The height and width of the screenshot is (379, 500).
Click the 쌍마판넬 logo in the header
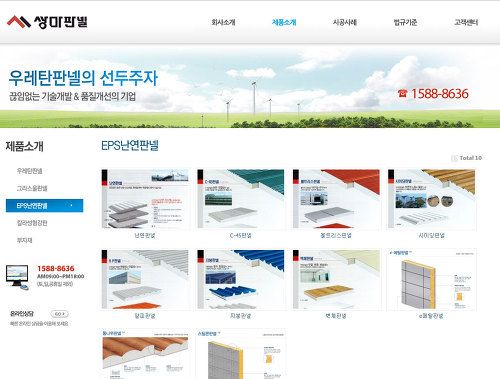point(47,22)
